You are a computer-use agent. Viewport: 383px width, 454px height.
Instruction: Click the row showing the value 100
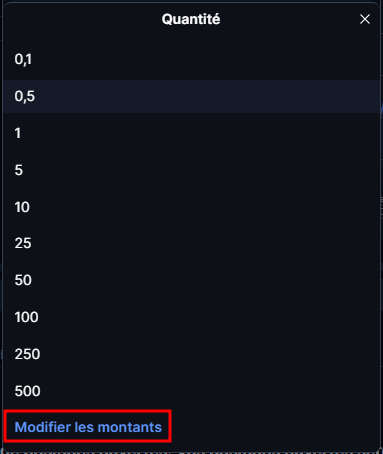tap(192, 317)
